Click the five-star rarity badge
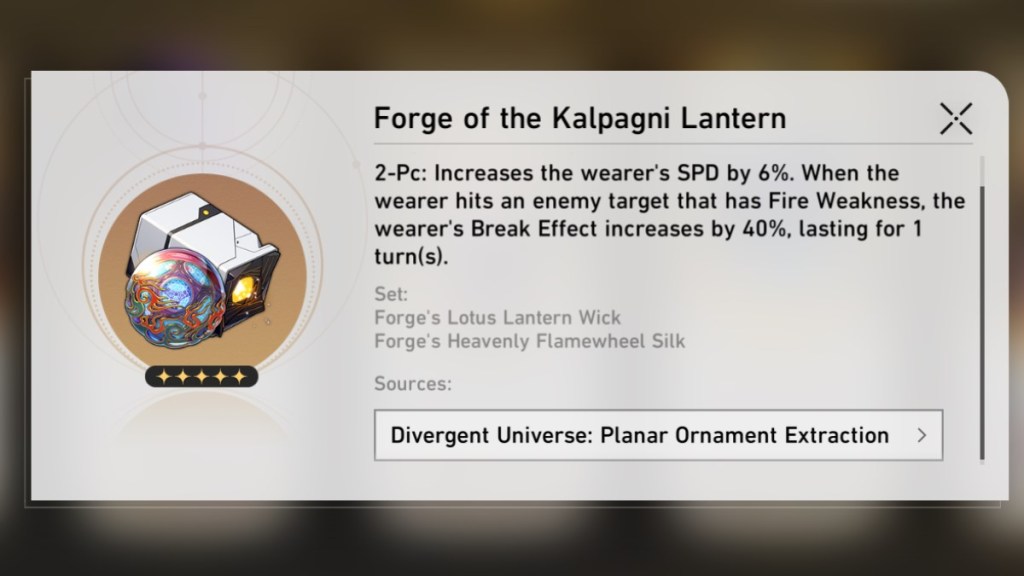 (202, 376)
